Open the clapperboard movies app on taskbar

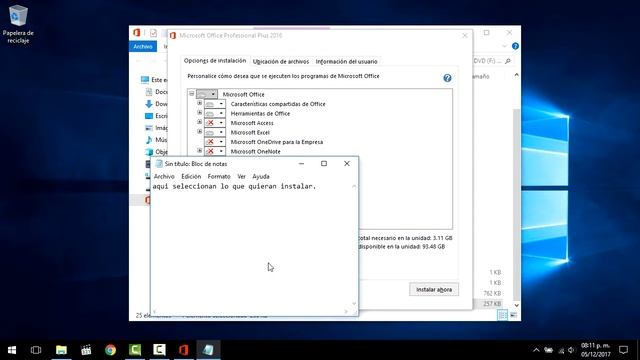click(x=86, y=350)
